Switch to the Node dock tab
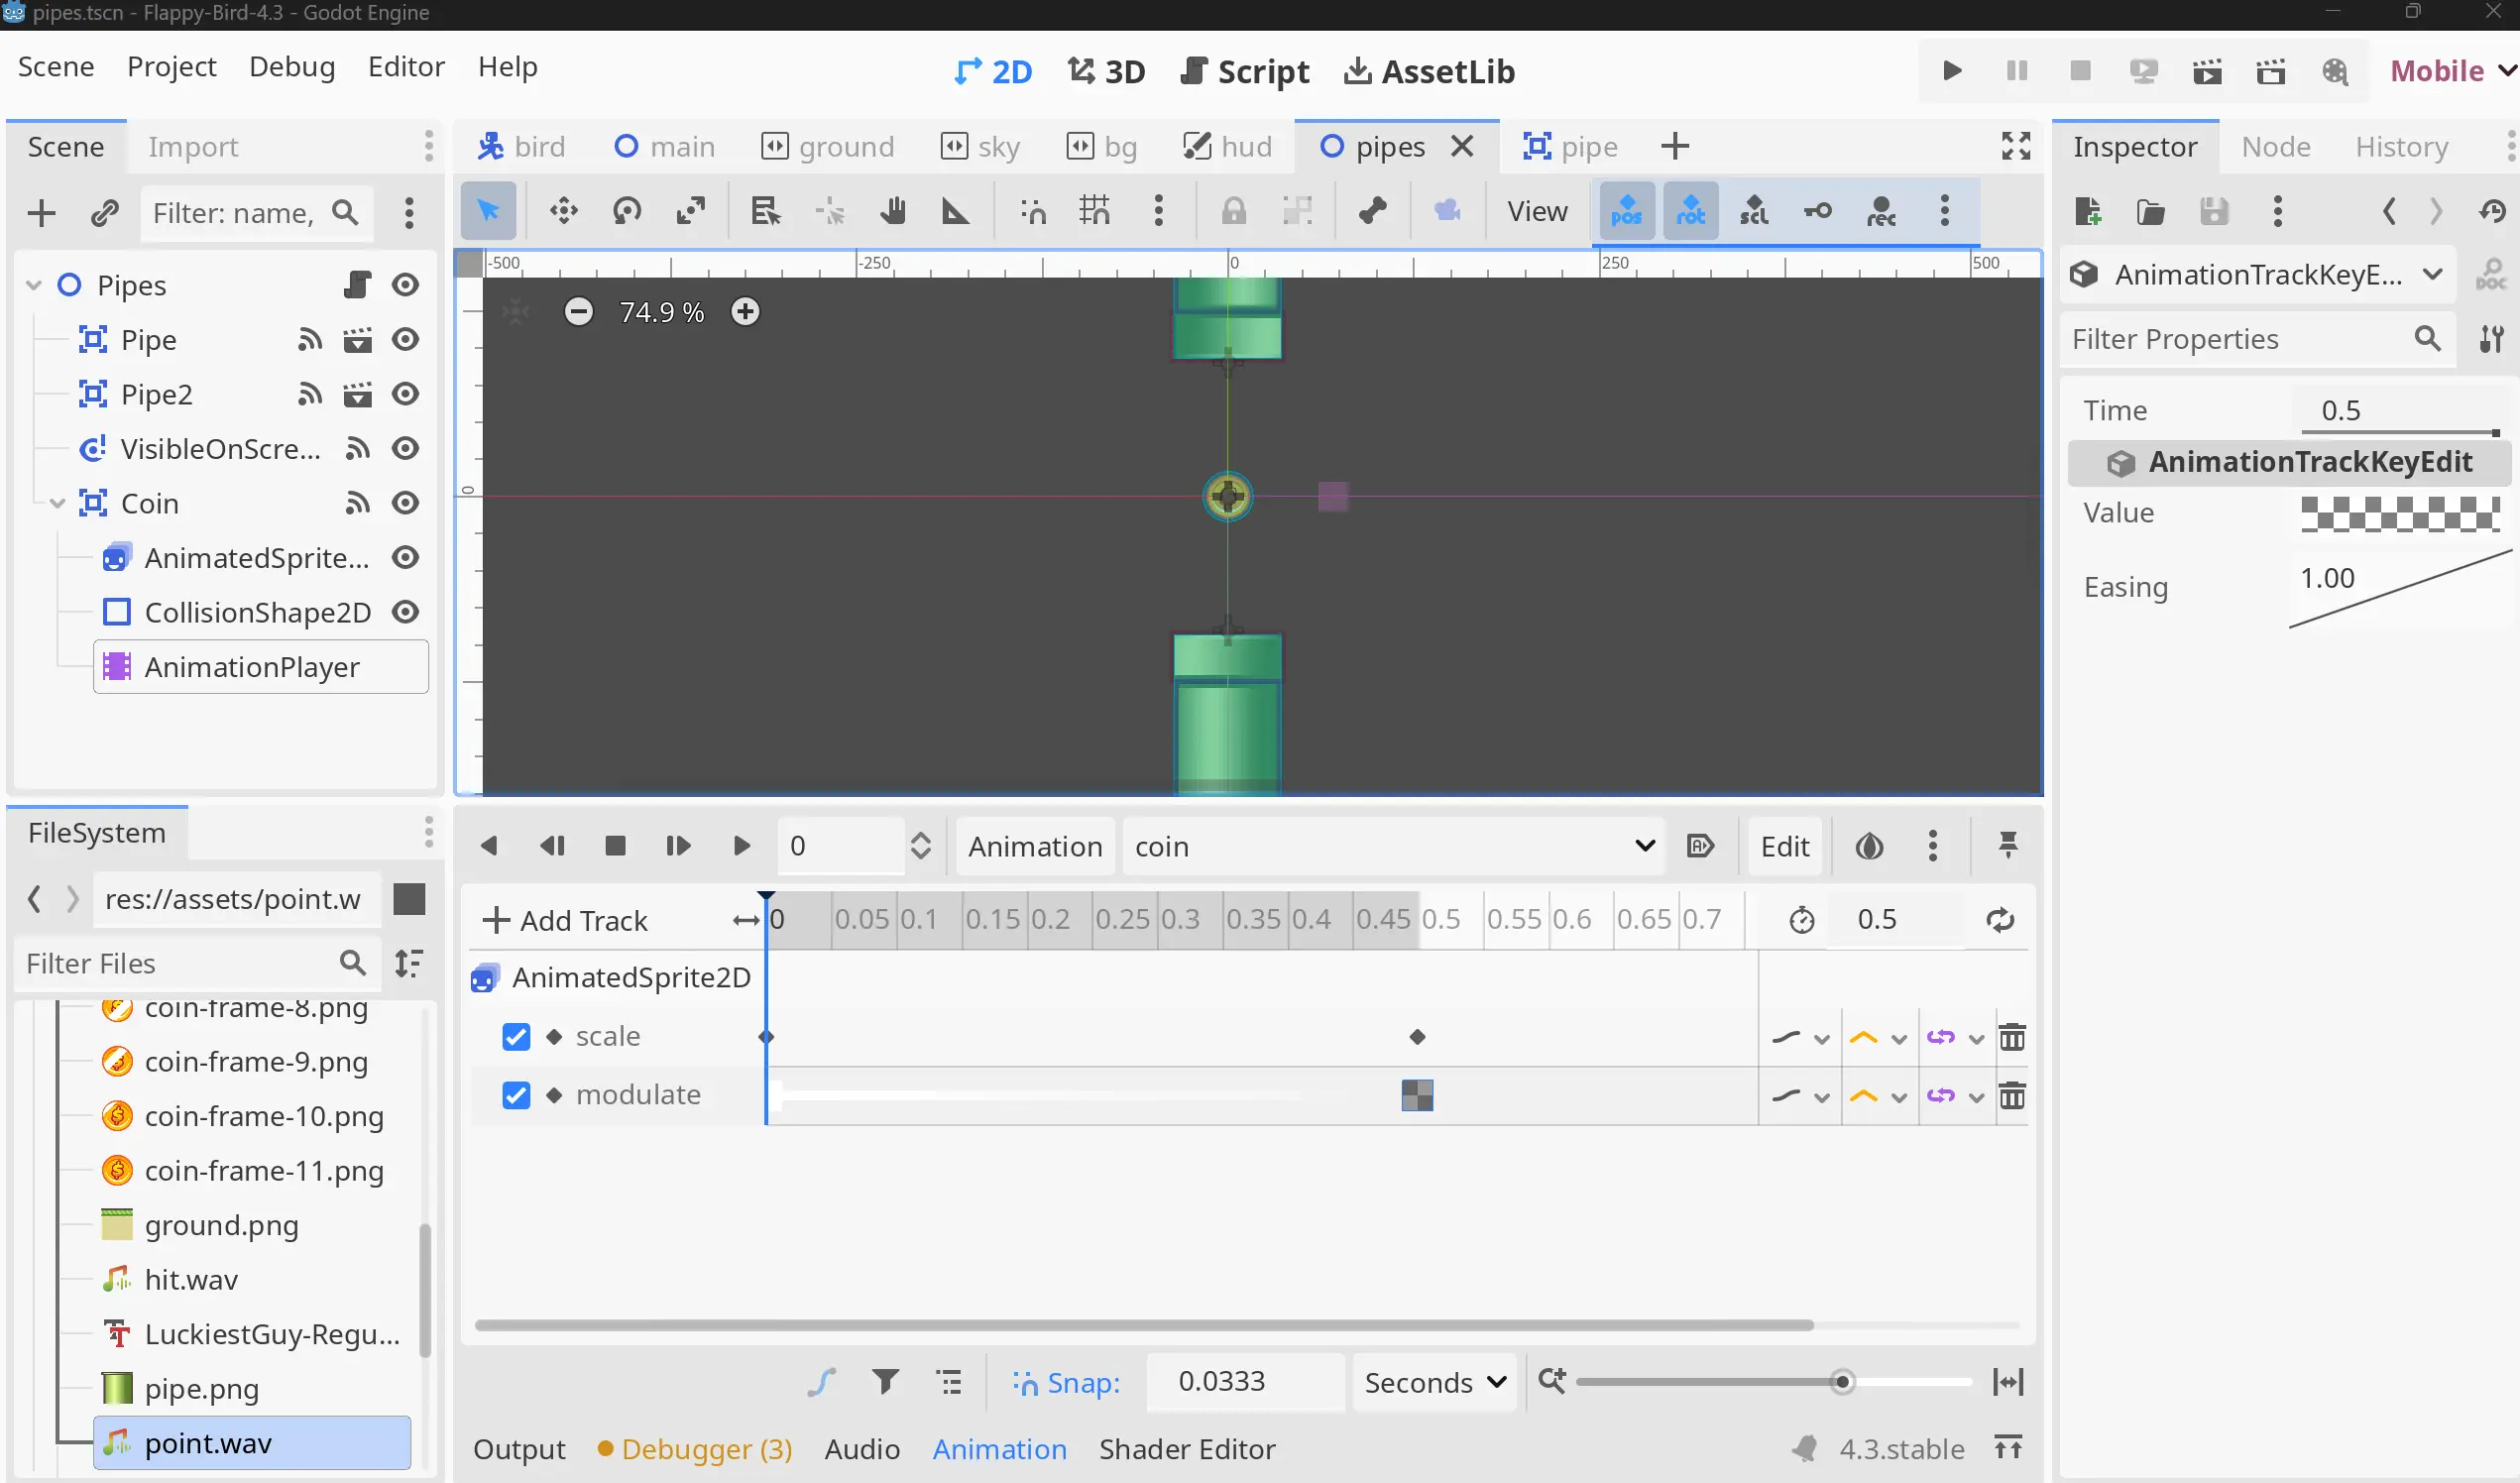This screenshot has height=1483, width=2520. tap(2276, 147)
